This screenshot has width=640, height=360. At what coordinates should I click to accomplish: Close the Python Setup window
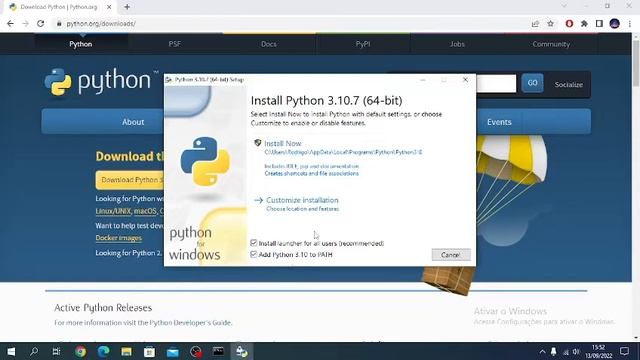pos(465,80)
